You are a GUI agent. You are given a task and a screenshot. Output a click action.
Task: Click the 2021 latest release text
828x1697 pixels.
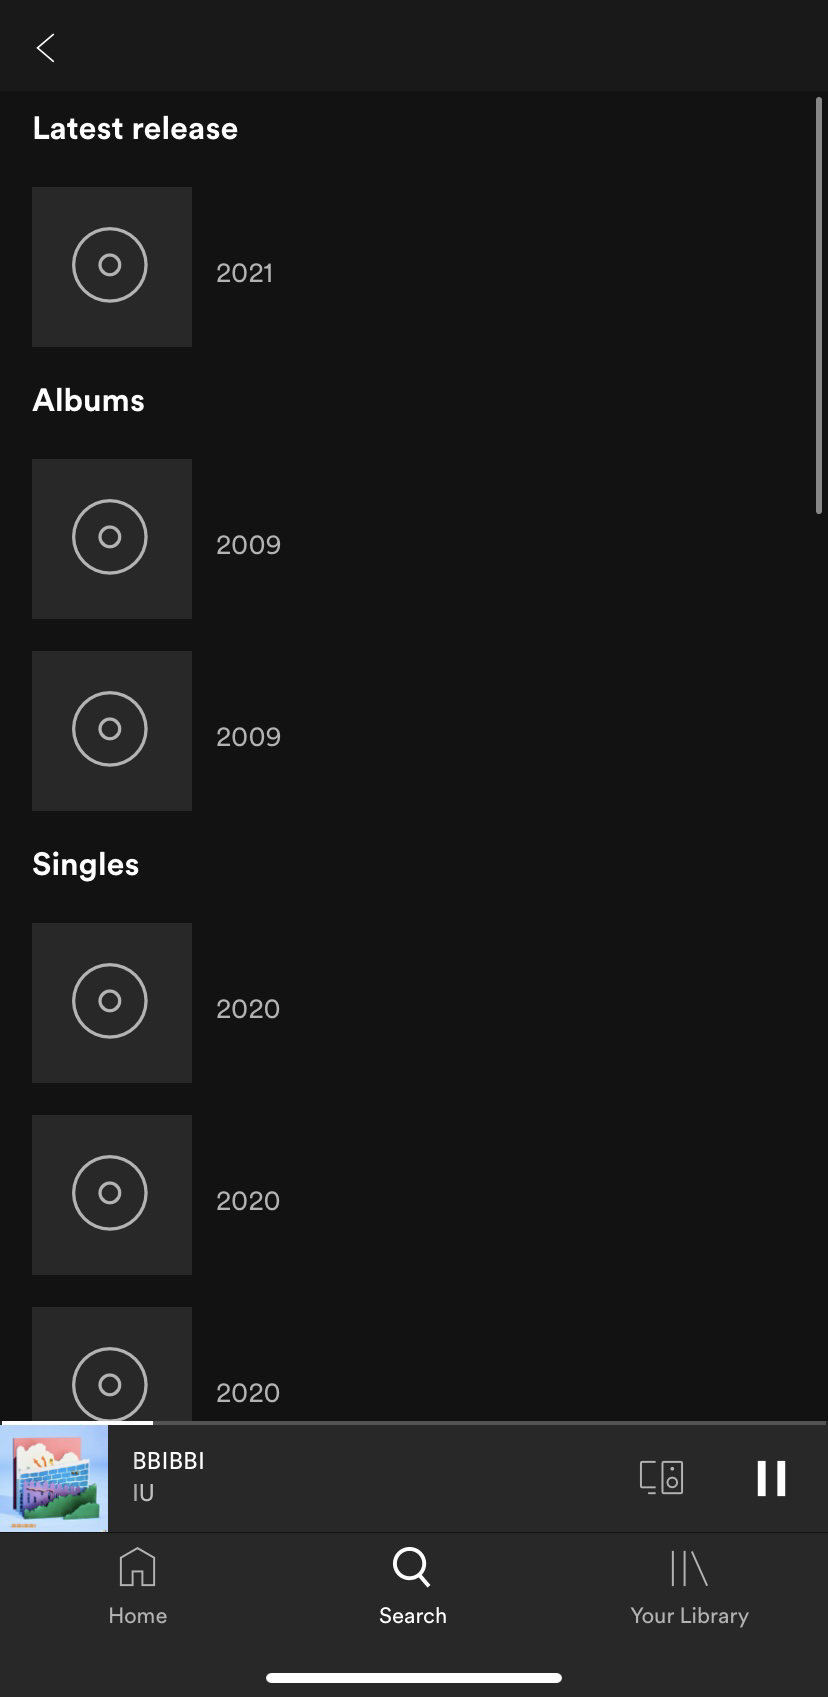245,273
